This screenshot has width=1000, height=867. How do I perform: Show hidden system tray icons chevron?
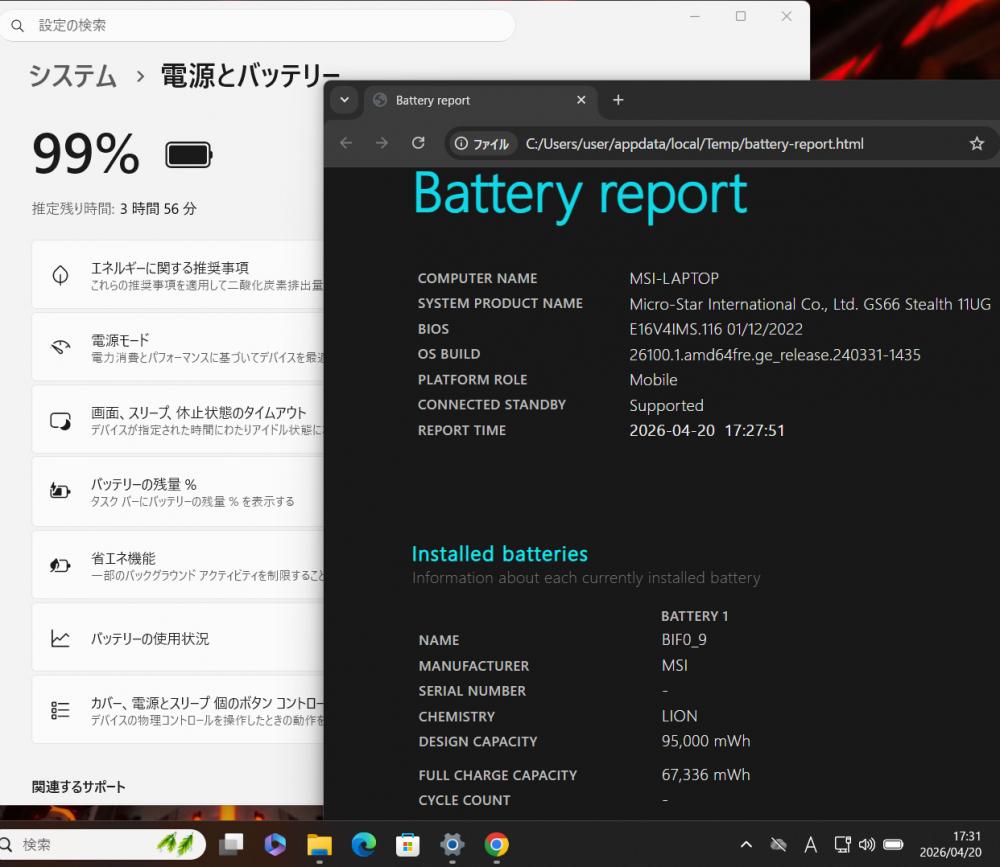click(746, 845)
